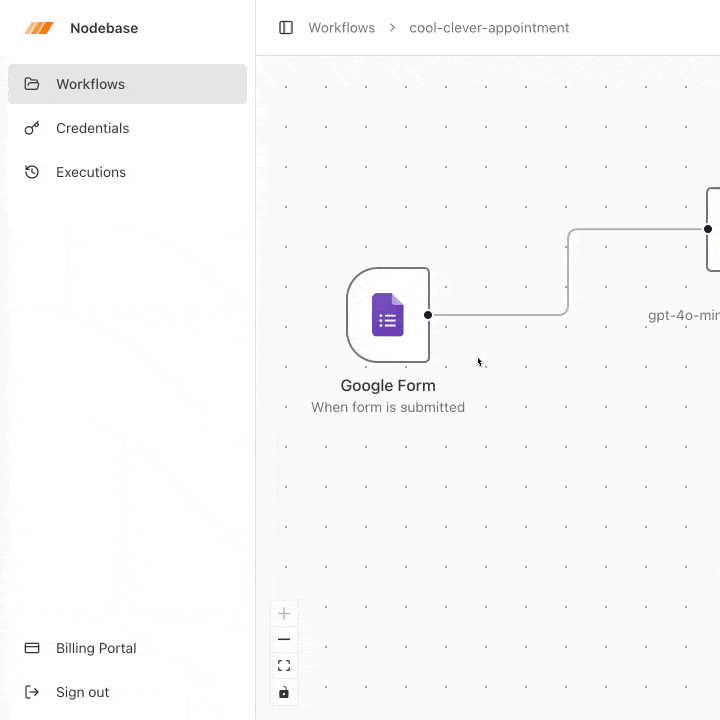Click the breadcrumb chevron separator
Viewport: 720px width, 720px height.
392,28
